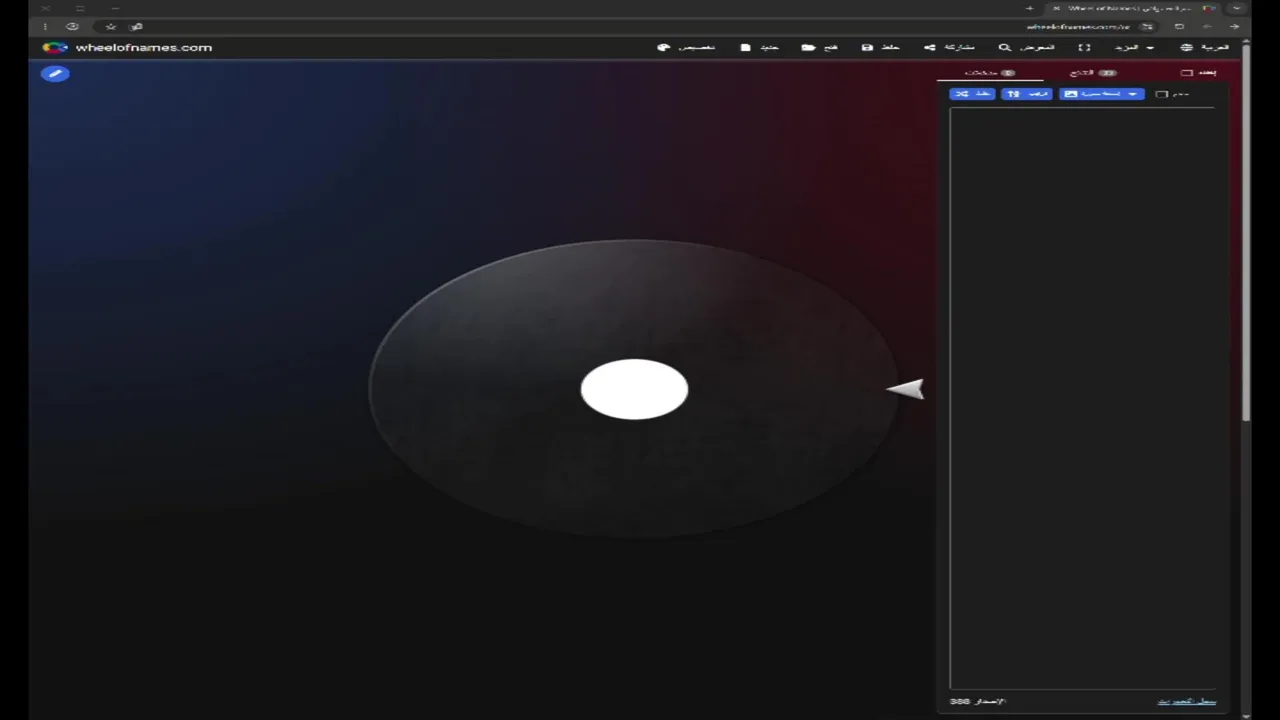Open the browser three-dot menu

[45, 26]
